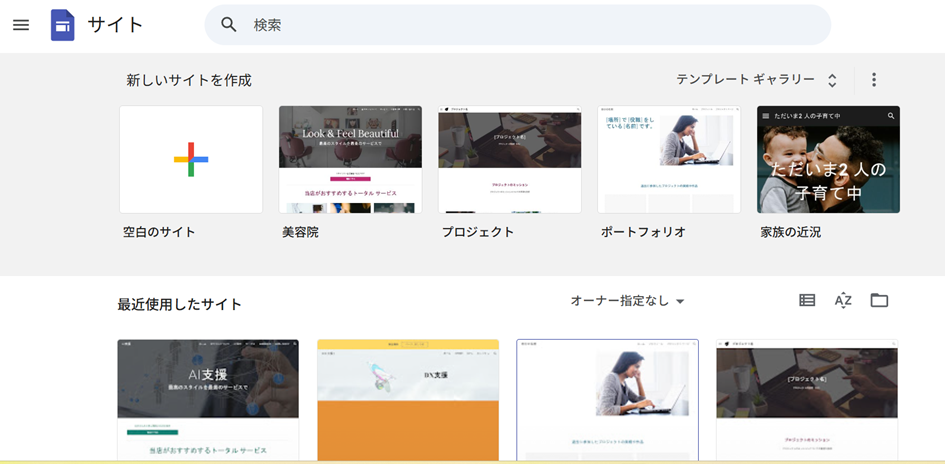Select the 家族の近況 template
The width and height of the screenshot is (945, 464).
click(x=828, y=160)
